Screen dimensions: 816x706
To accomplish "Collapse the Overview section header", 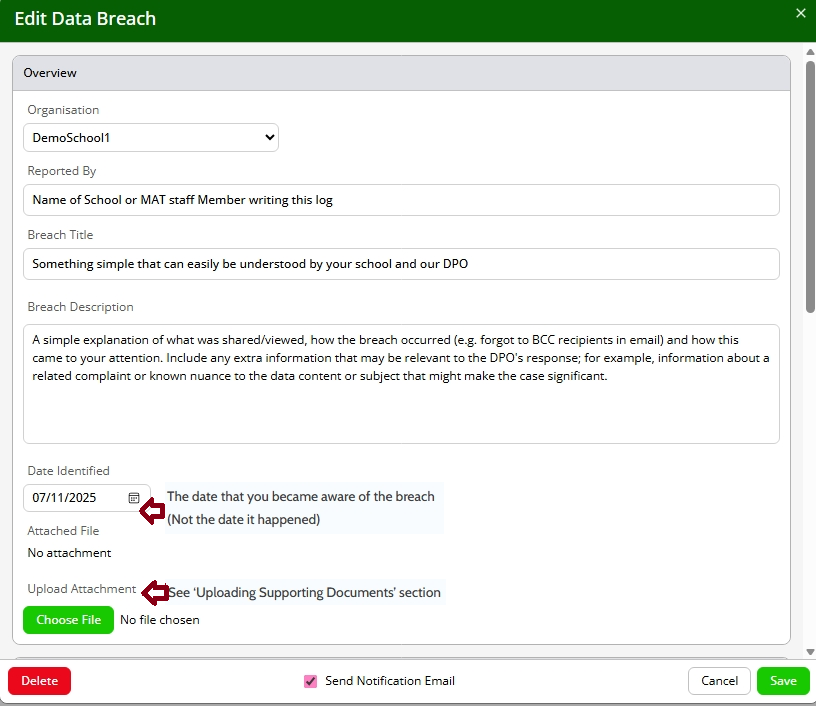I will coord(401,73).
